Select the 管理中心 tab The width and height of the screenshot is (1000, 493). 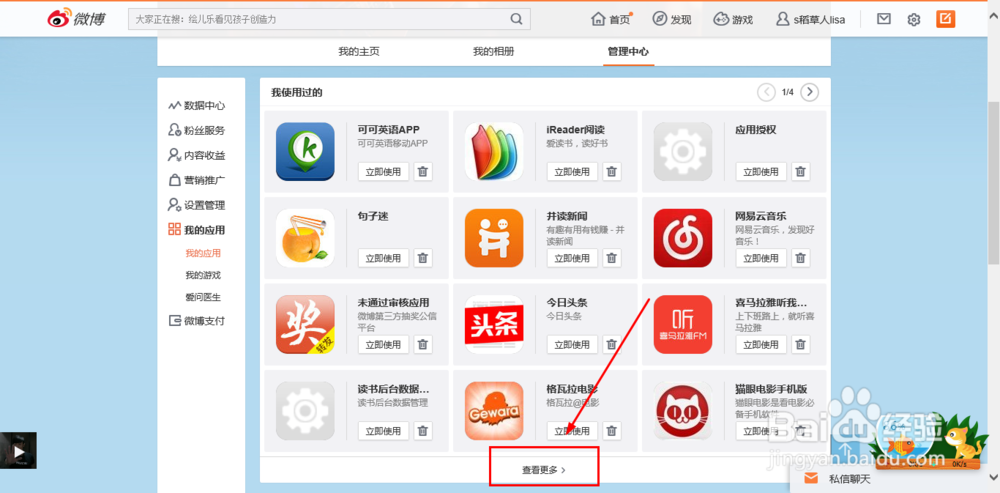(628, 52)
